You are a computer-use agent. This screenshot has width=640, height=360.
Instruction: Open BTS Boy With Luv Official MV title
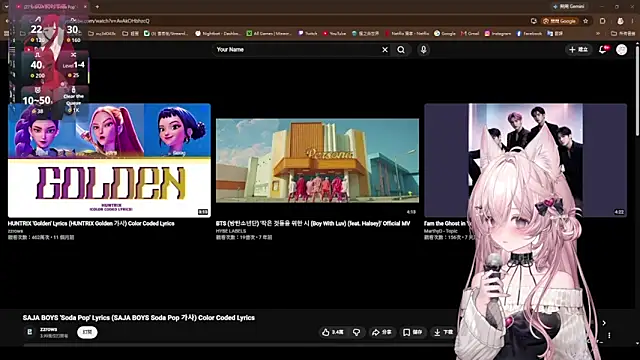(313, 224)
